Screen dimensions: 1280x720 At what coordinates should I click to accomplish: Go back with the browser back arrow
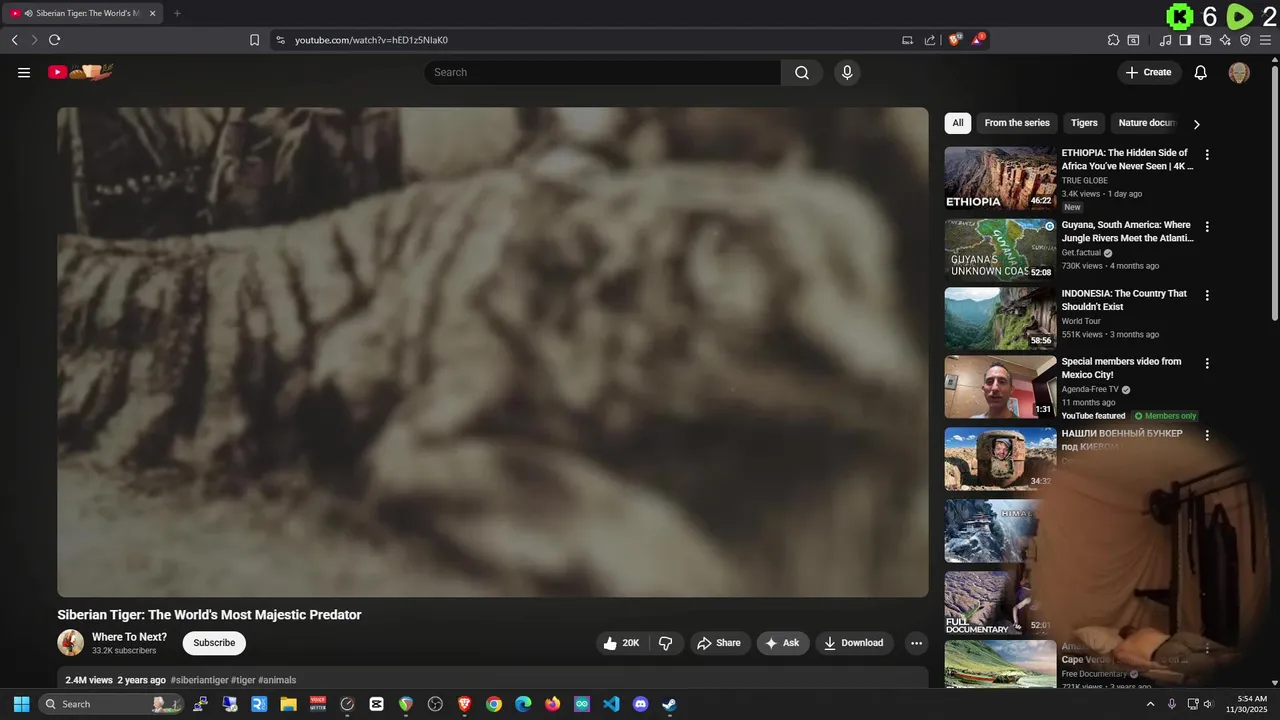point(14,40)
